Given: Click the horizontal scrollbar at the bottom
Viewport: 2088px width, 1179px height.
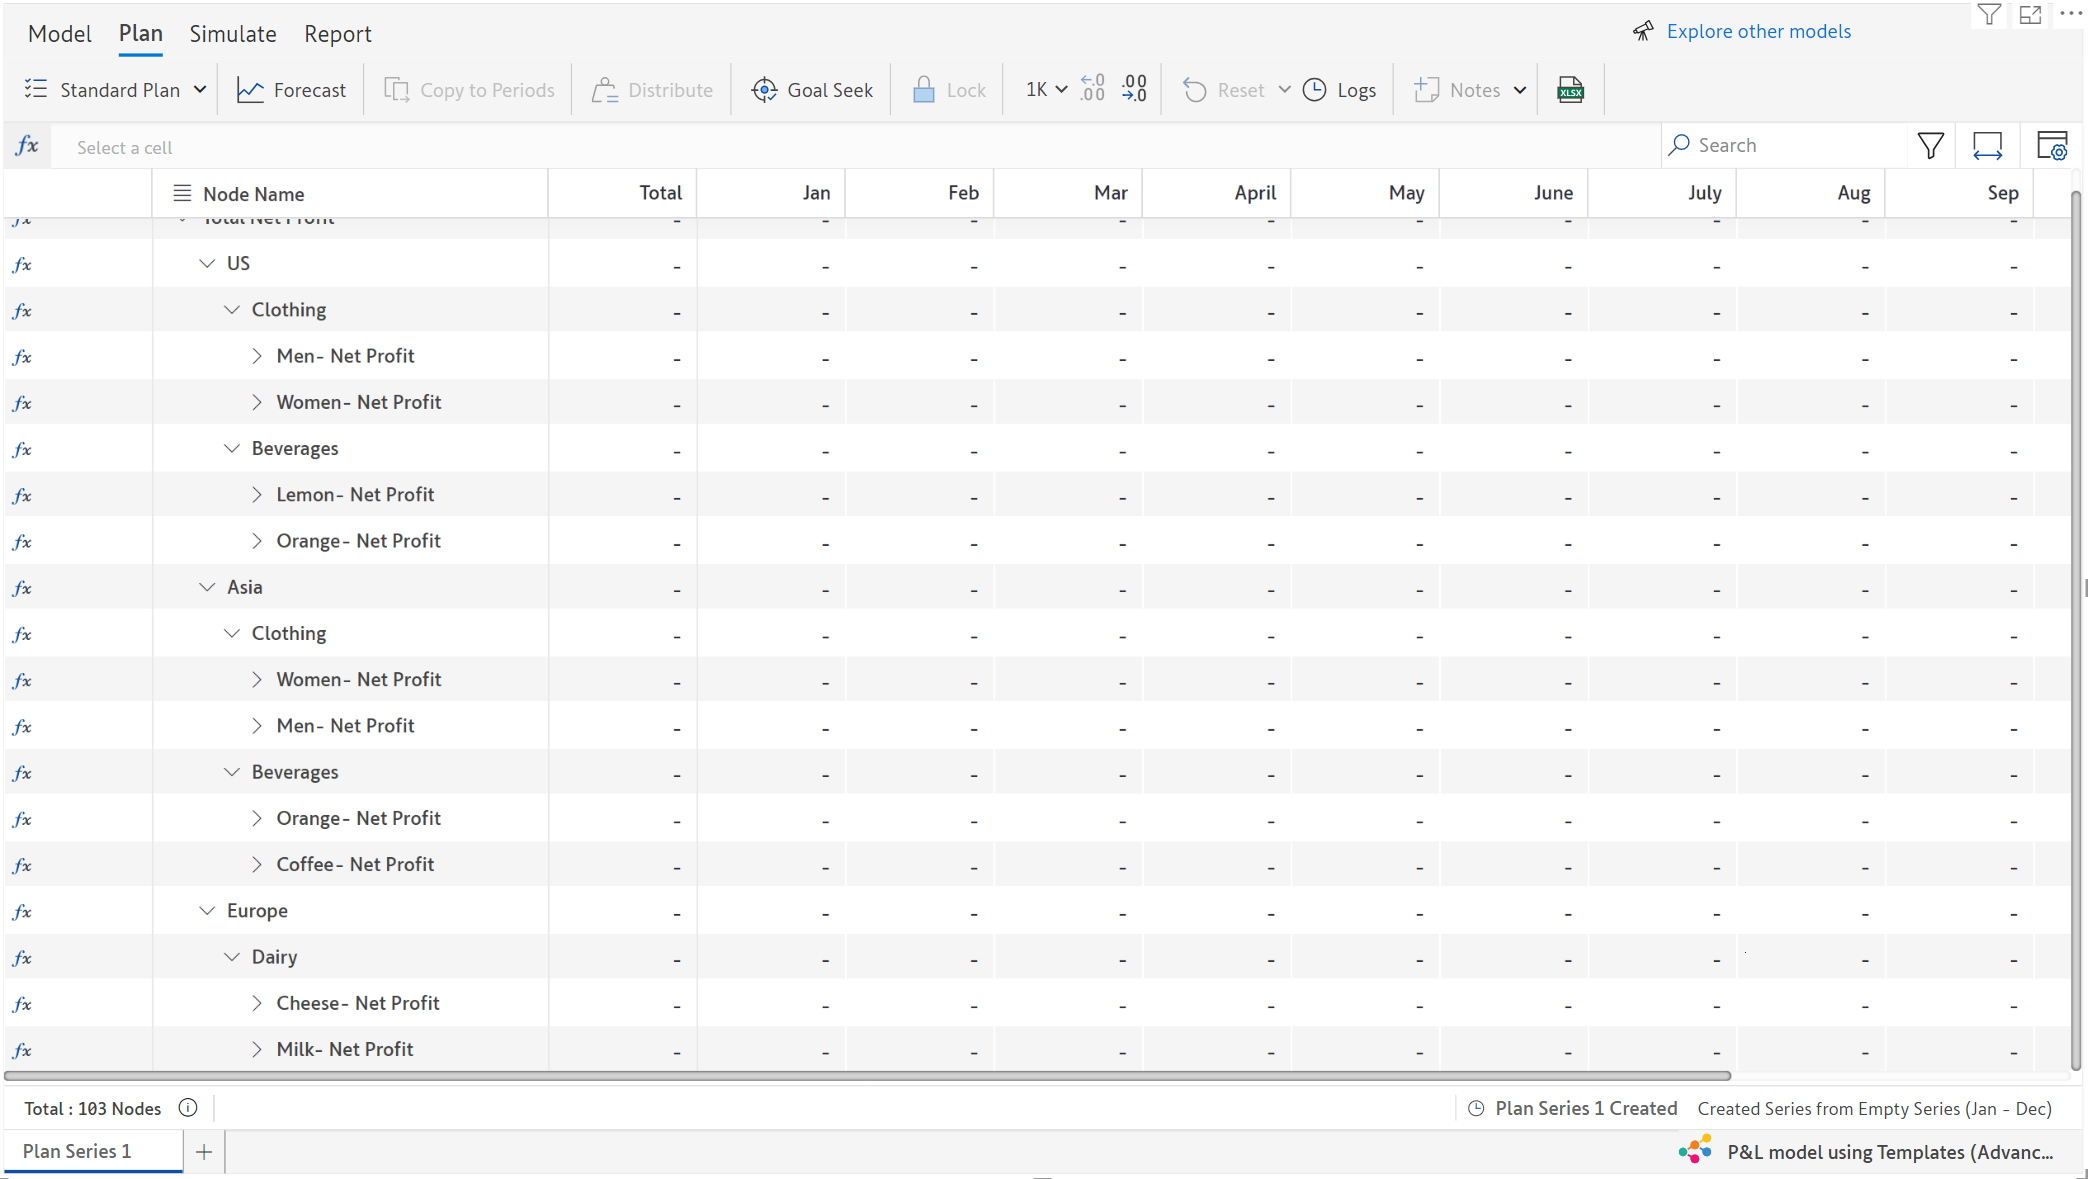Looking at the screenshot, I should [x=867, y=1076].
